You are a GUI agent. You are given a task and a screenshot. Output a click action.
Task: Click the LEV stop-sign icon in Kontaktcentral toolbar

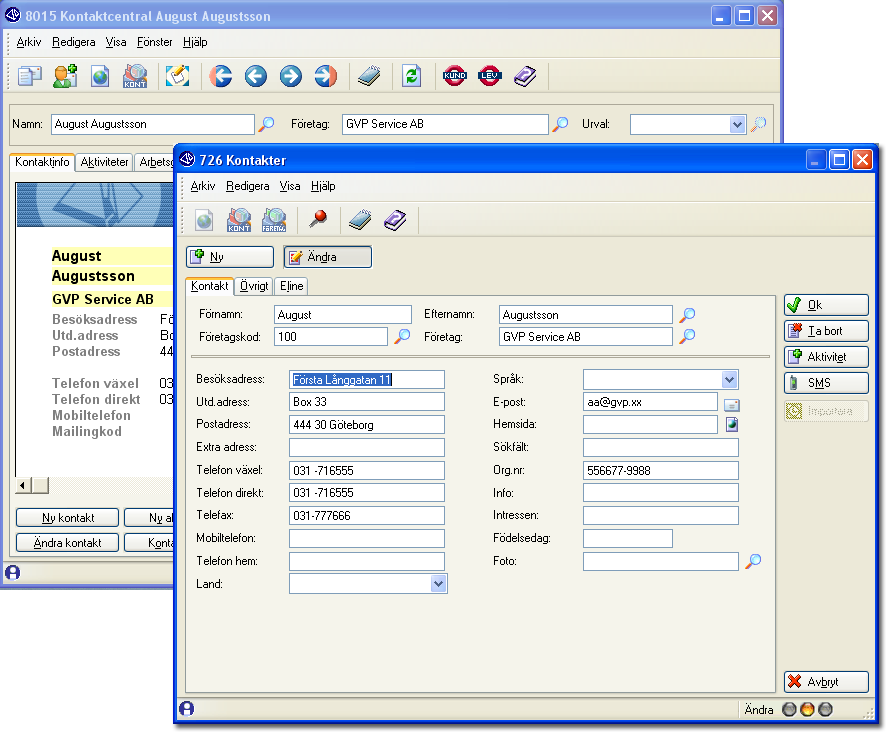tap(489, 76)
